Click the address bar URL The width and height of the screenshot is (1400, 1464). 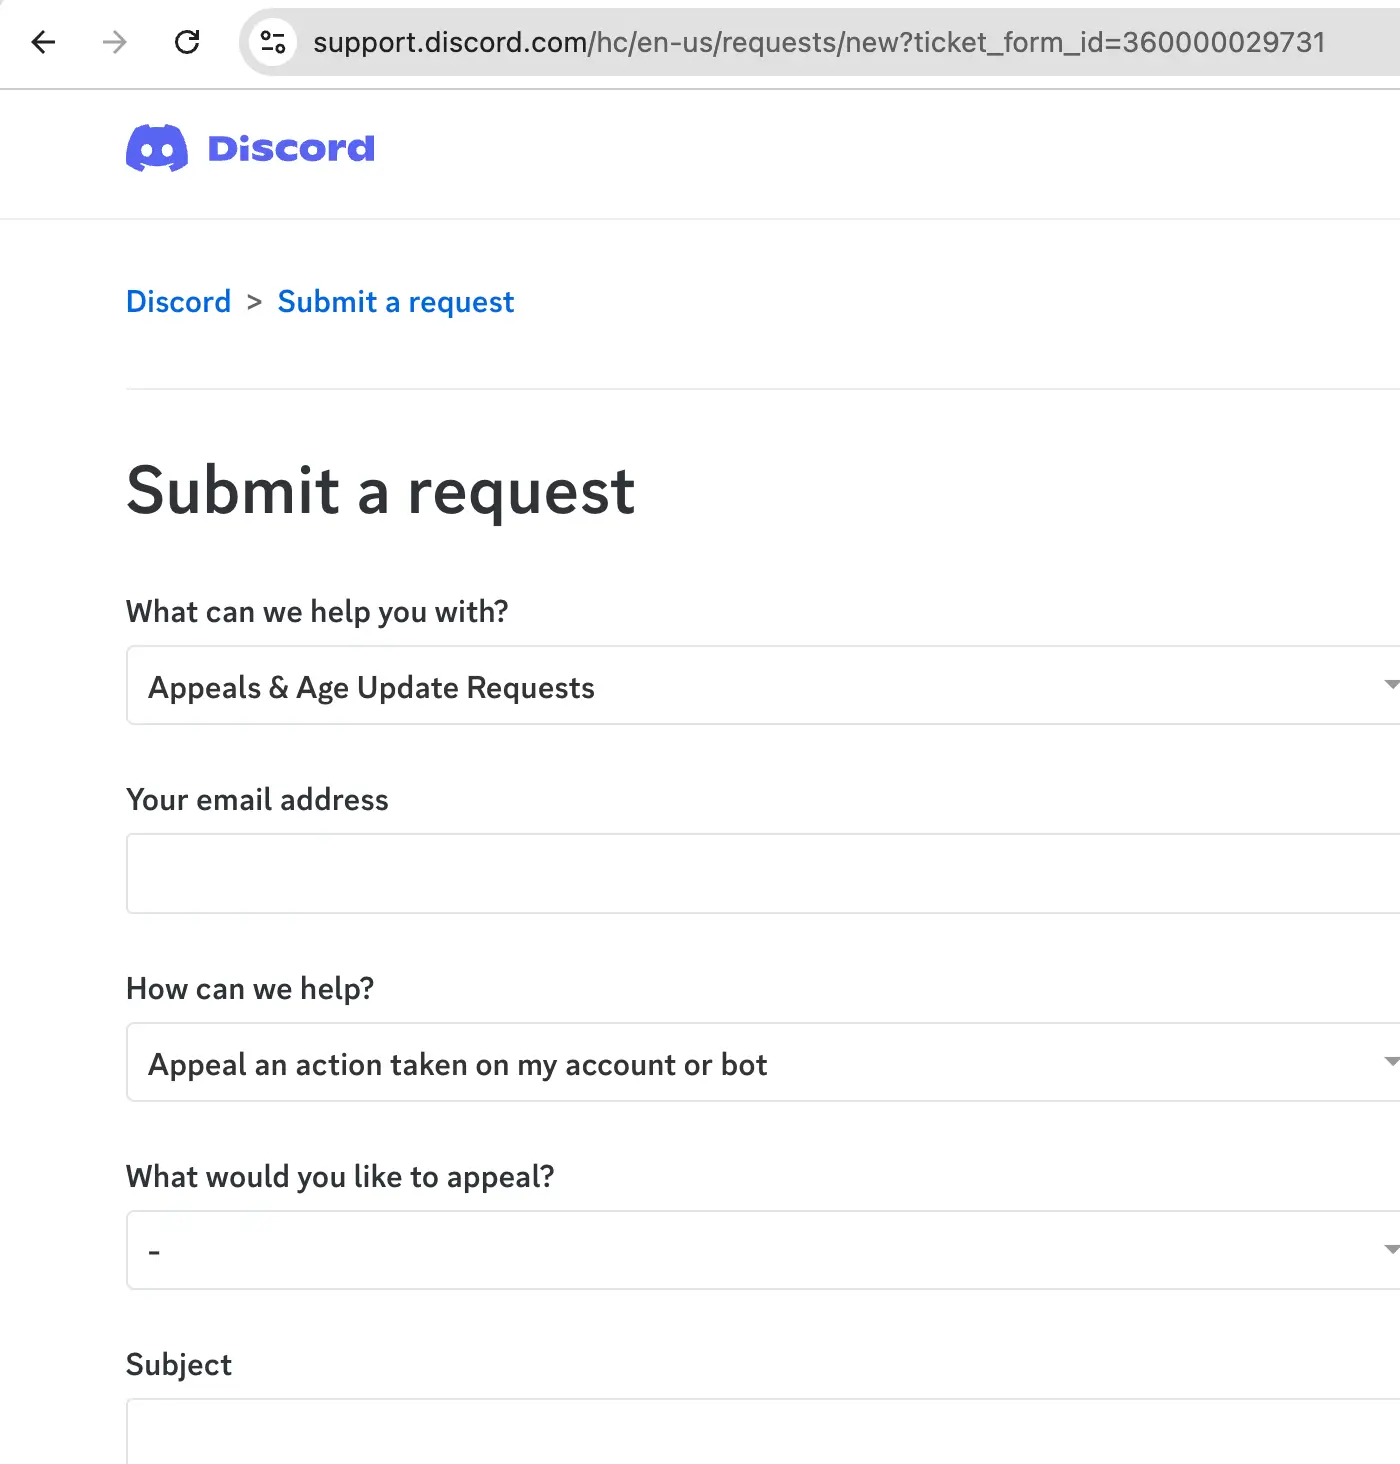point(818,42)
